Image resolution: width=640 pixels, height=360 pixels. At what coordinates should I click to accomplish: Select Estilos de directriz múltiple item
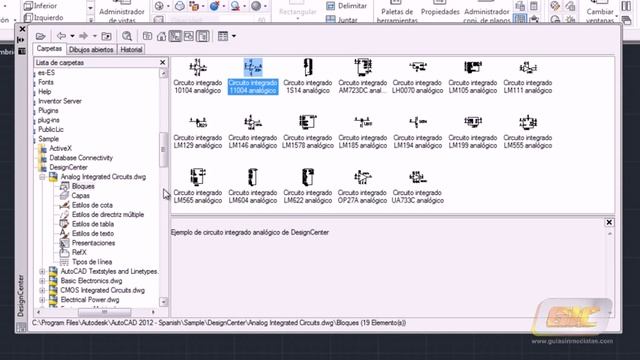tap(108, 214)
